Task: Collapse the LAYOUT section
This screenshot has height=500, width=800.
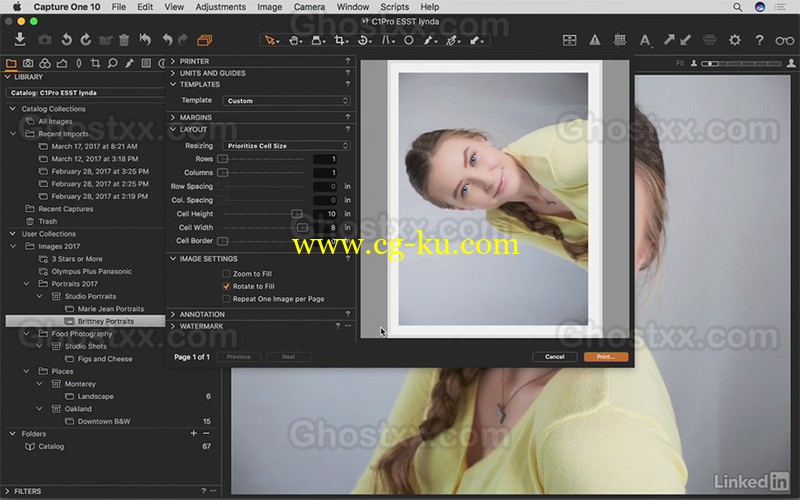Action: click(173, 129)
